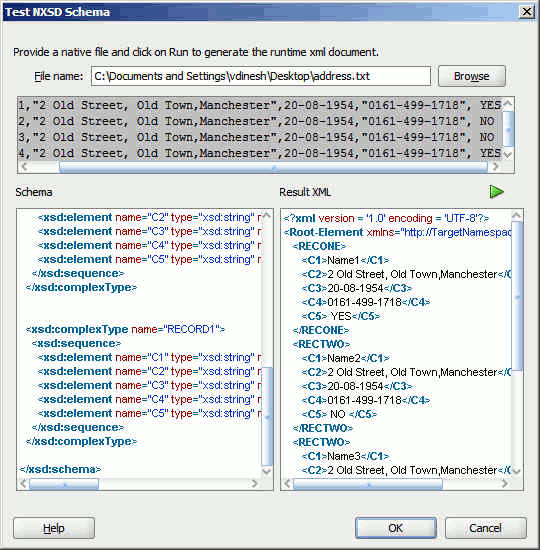Click Result XML horizontal scroll-right arrow
This screenshot has width=540, height=550.
click(505, 484)
